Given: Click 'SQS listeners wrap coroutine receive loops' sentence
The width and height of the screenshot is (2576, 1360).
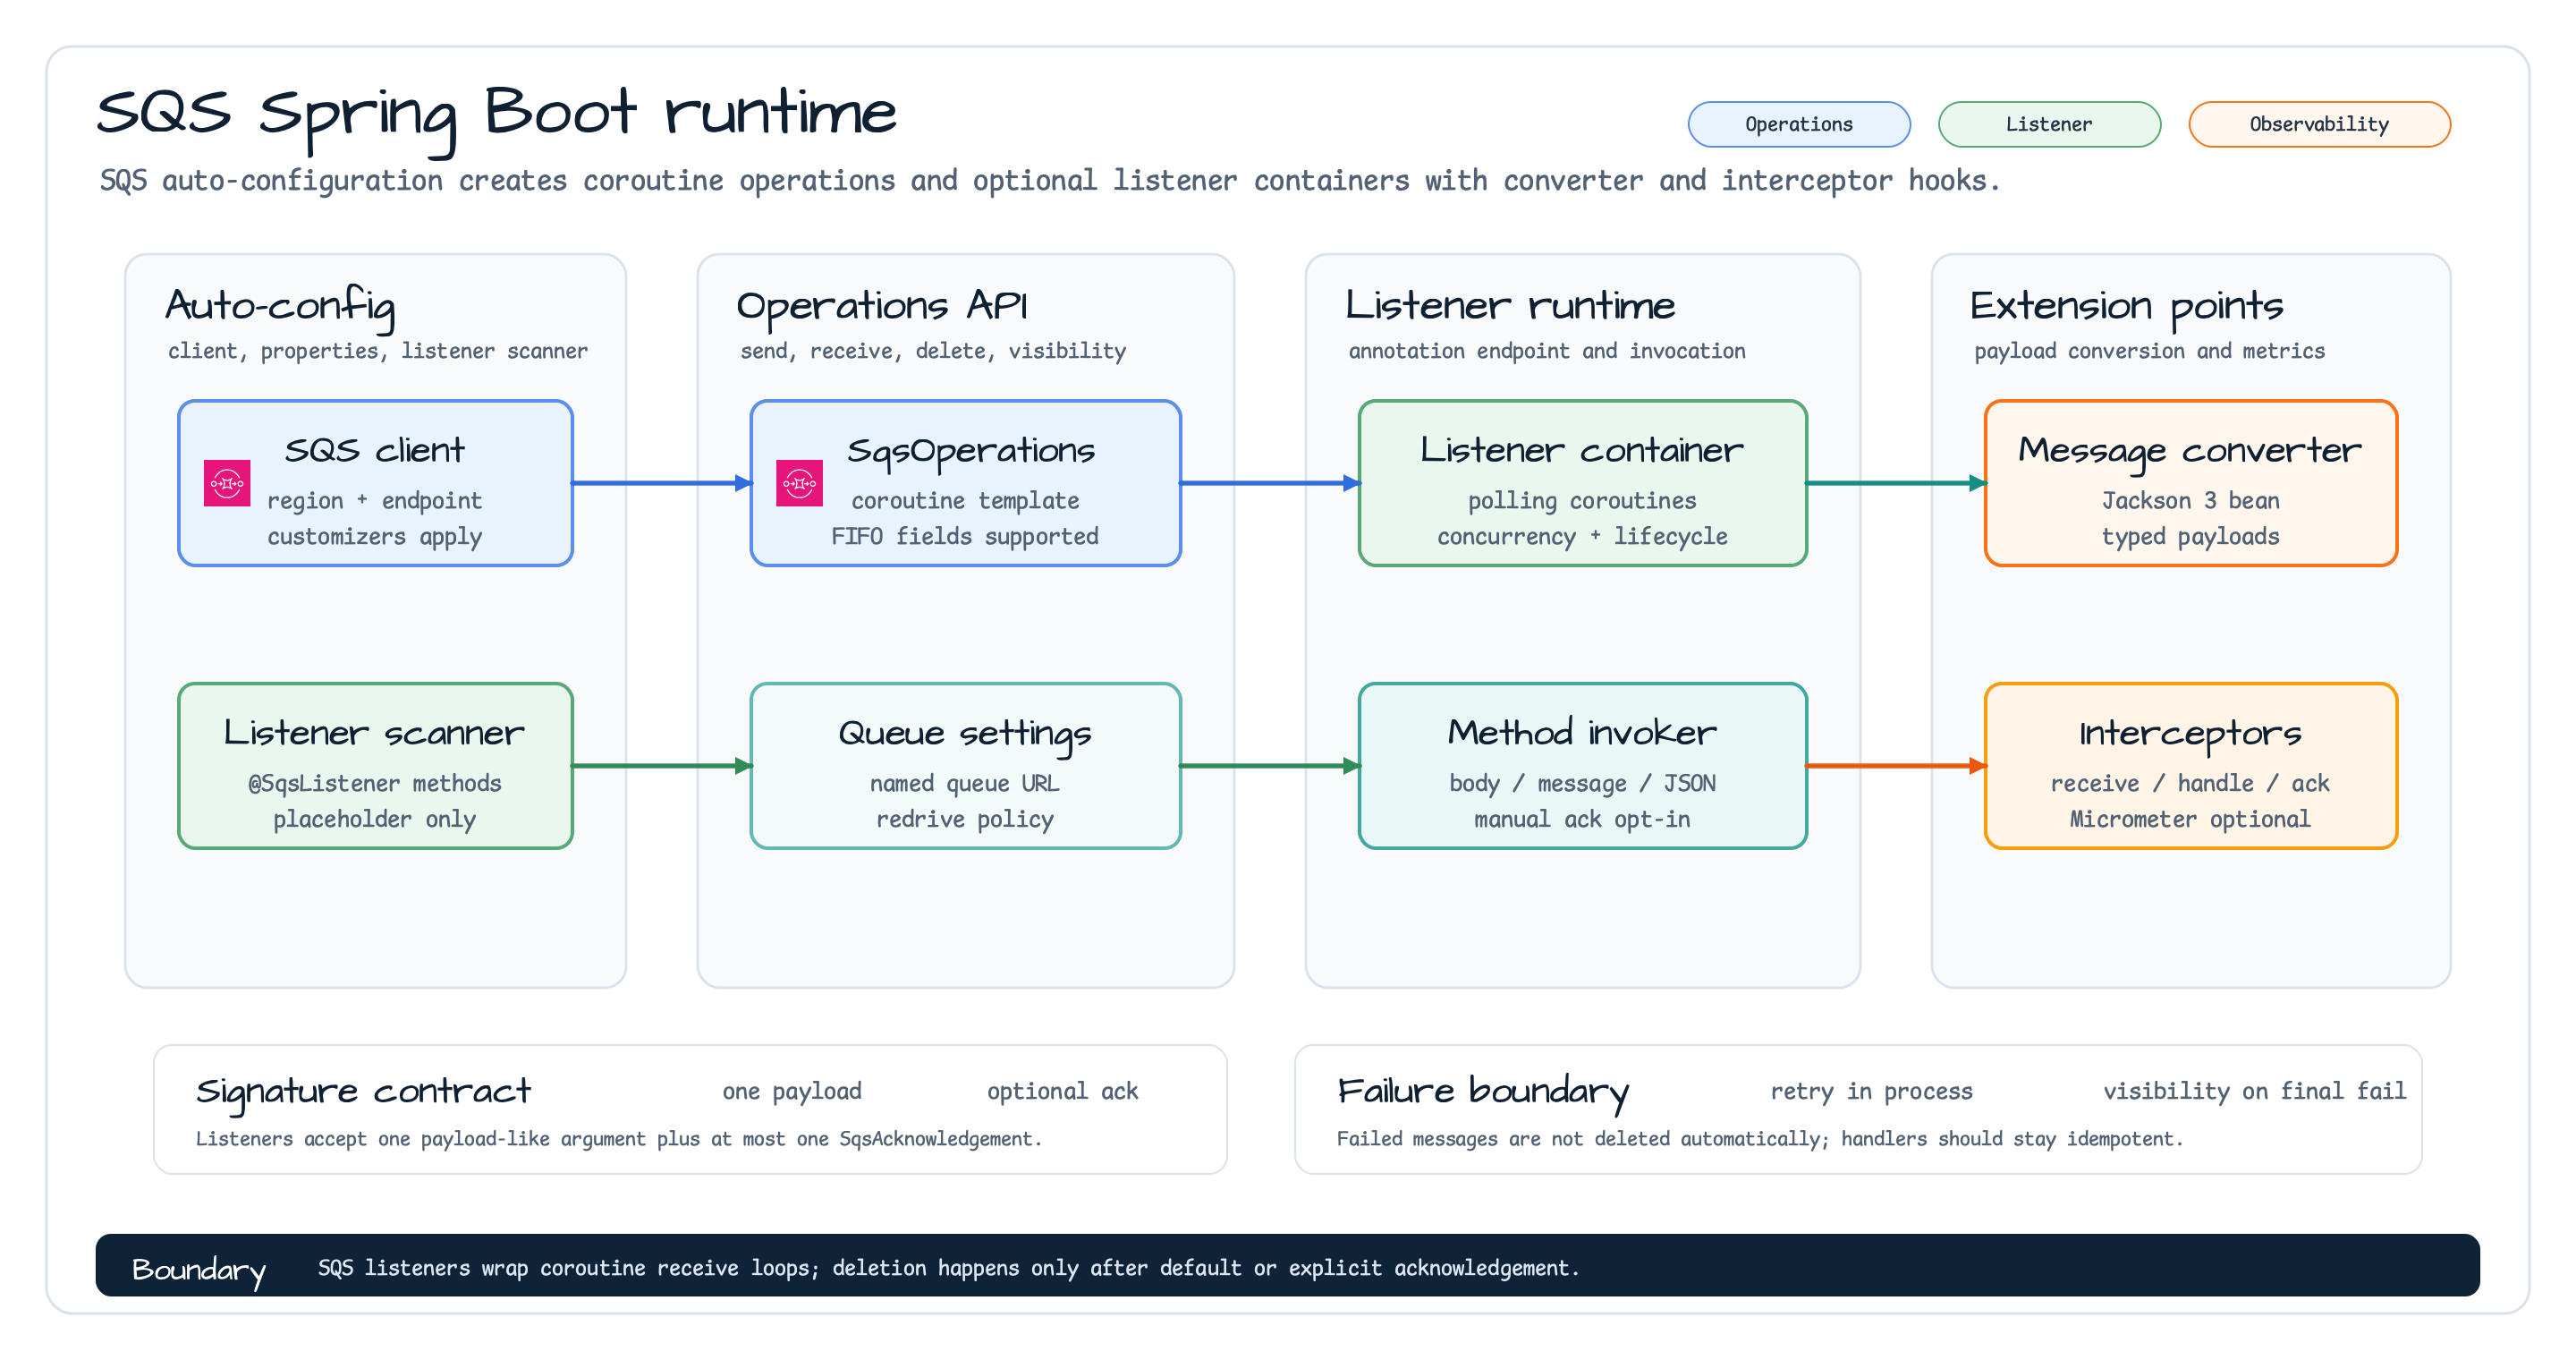Looking at the screenshot, I should pyautogui.click(x=948, y=1268).
